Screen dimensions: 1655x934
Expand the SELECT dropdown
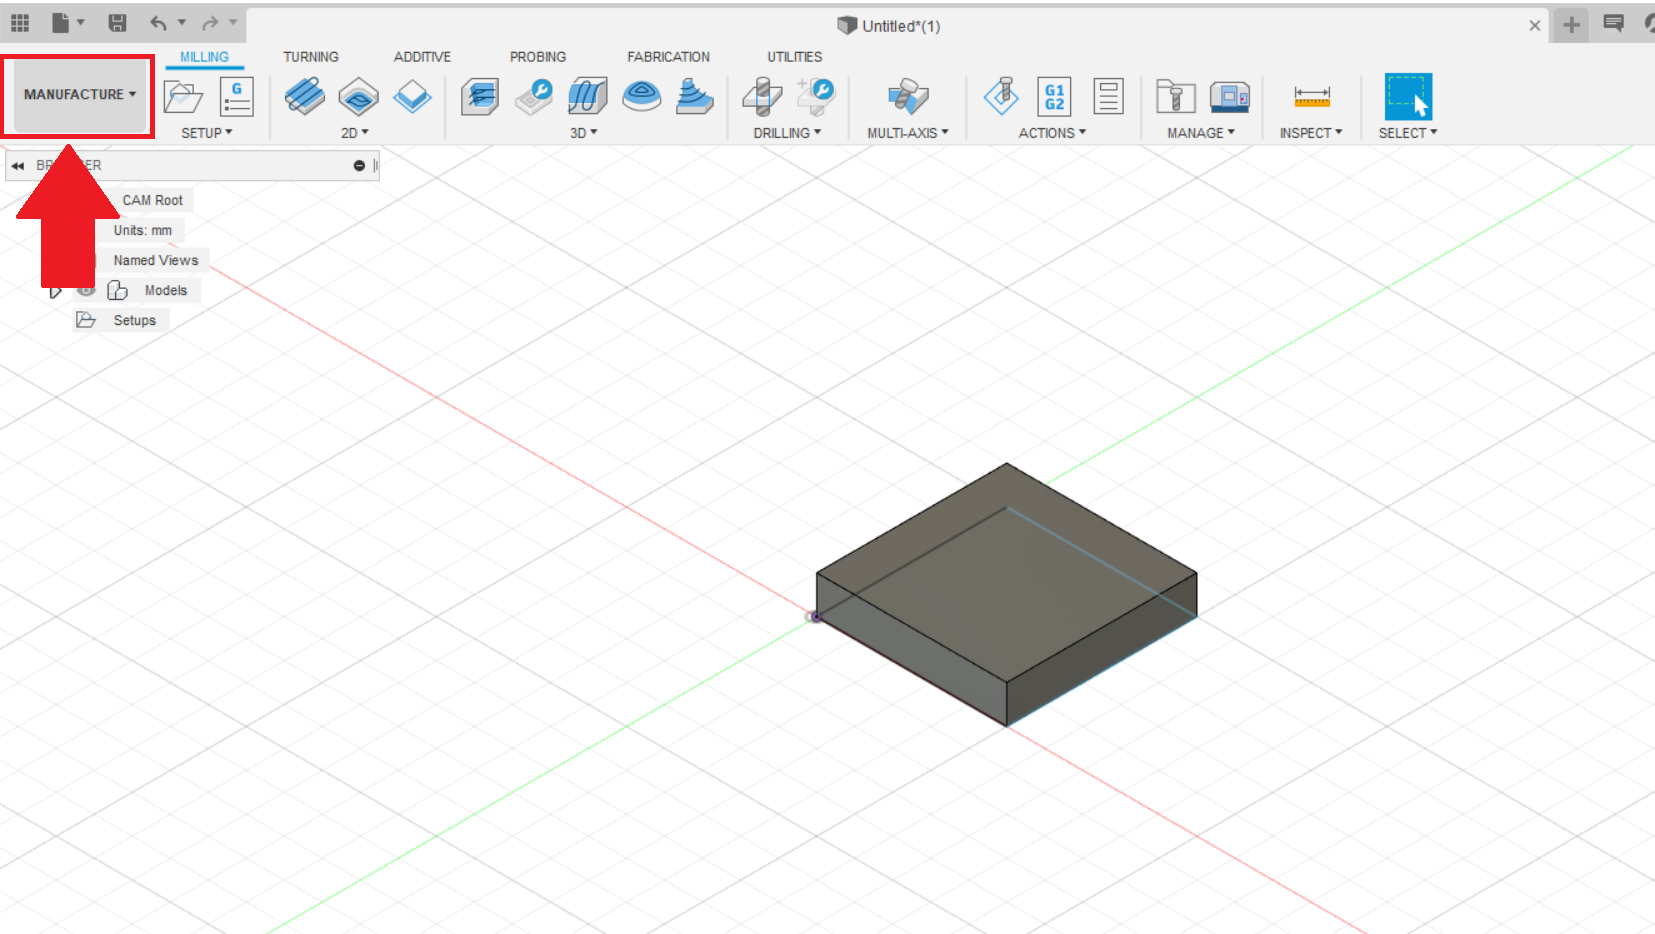(1408, 133)
